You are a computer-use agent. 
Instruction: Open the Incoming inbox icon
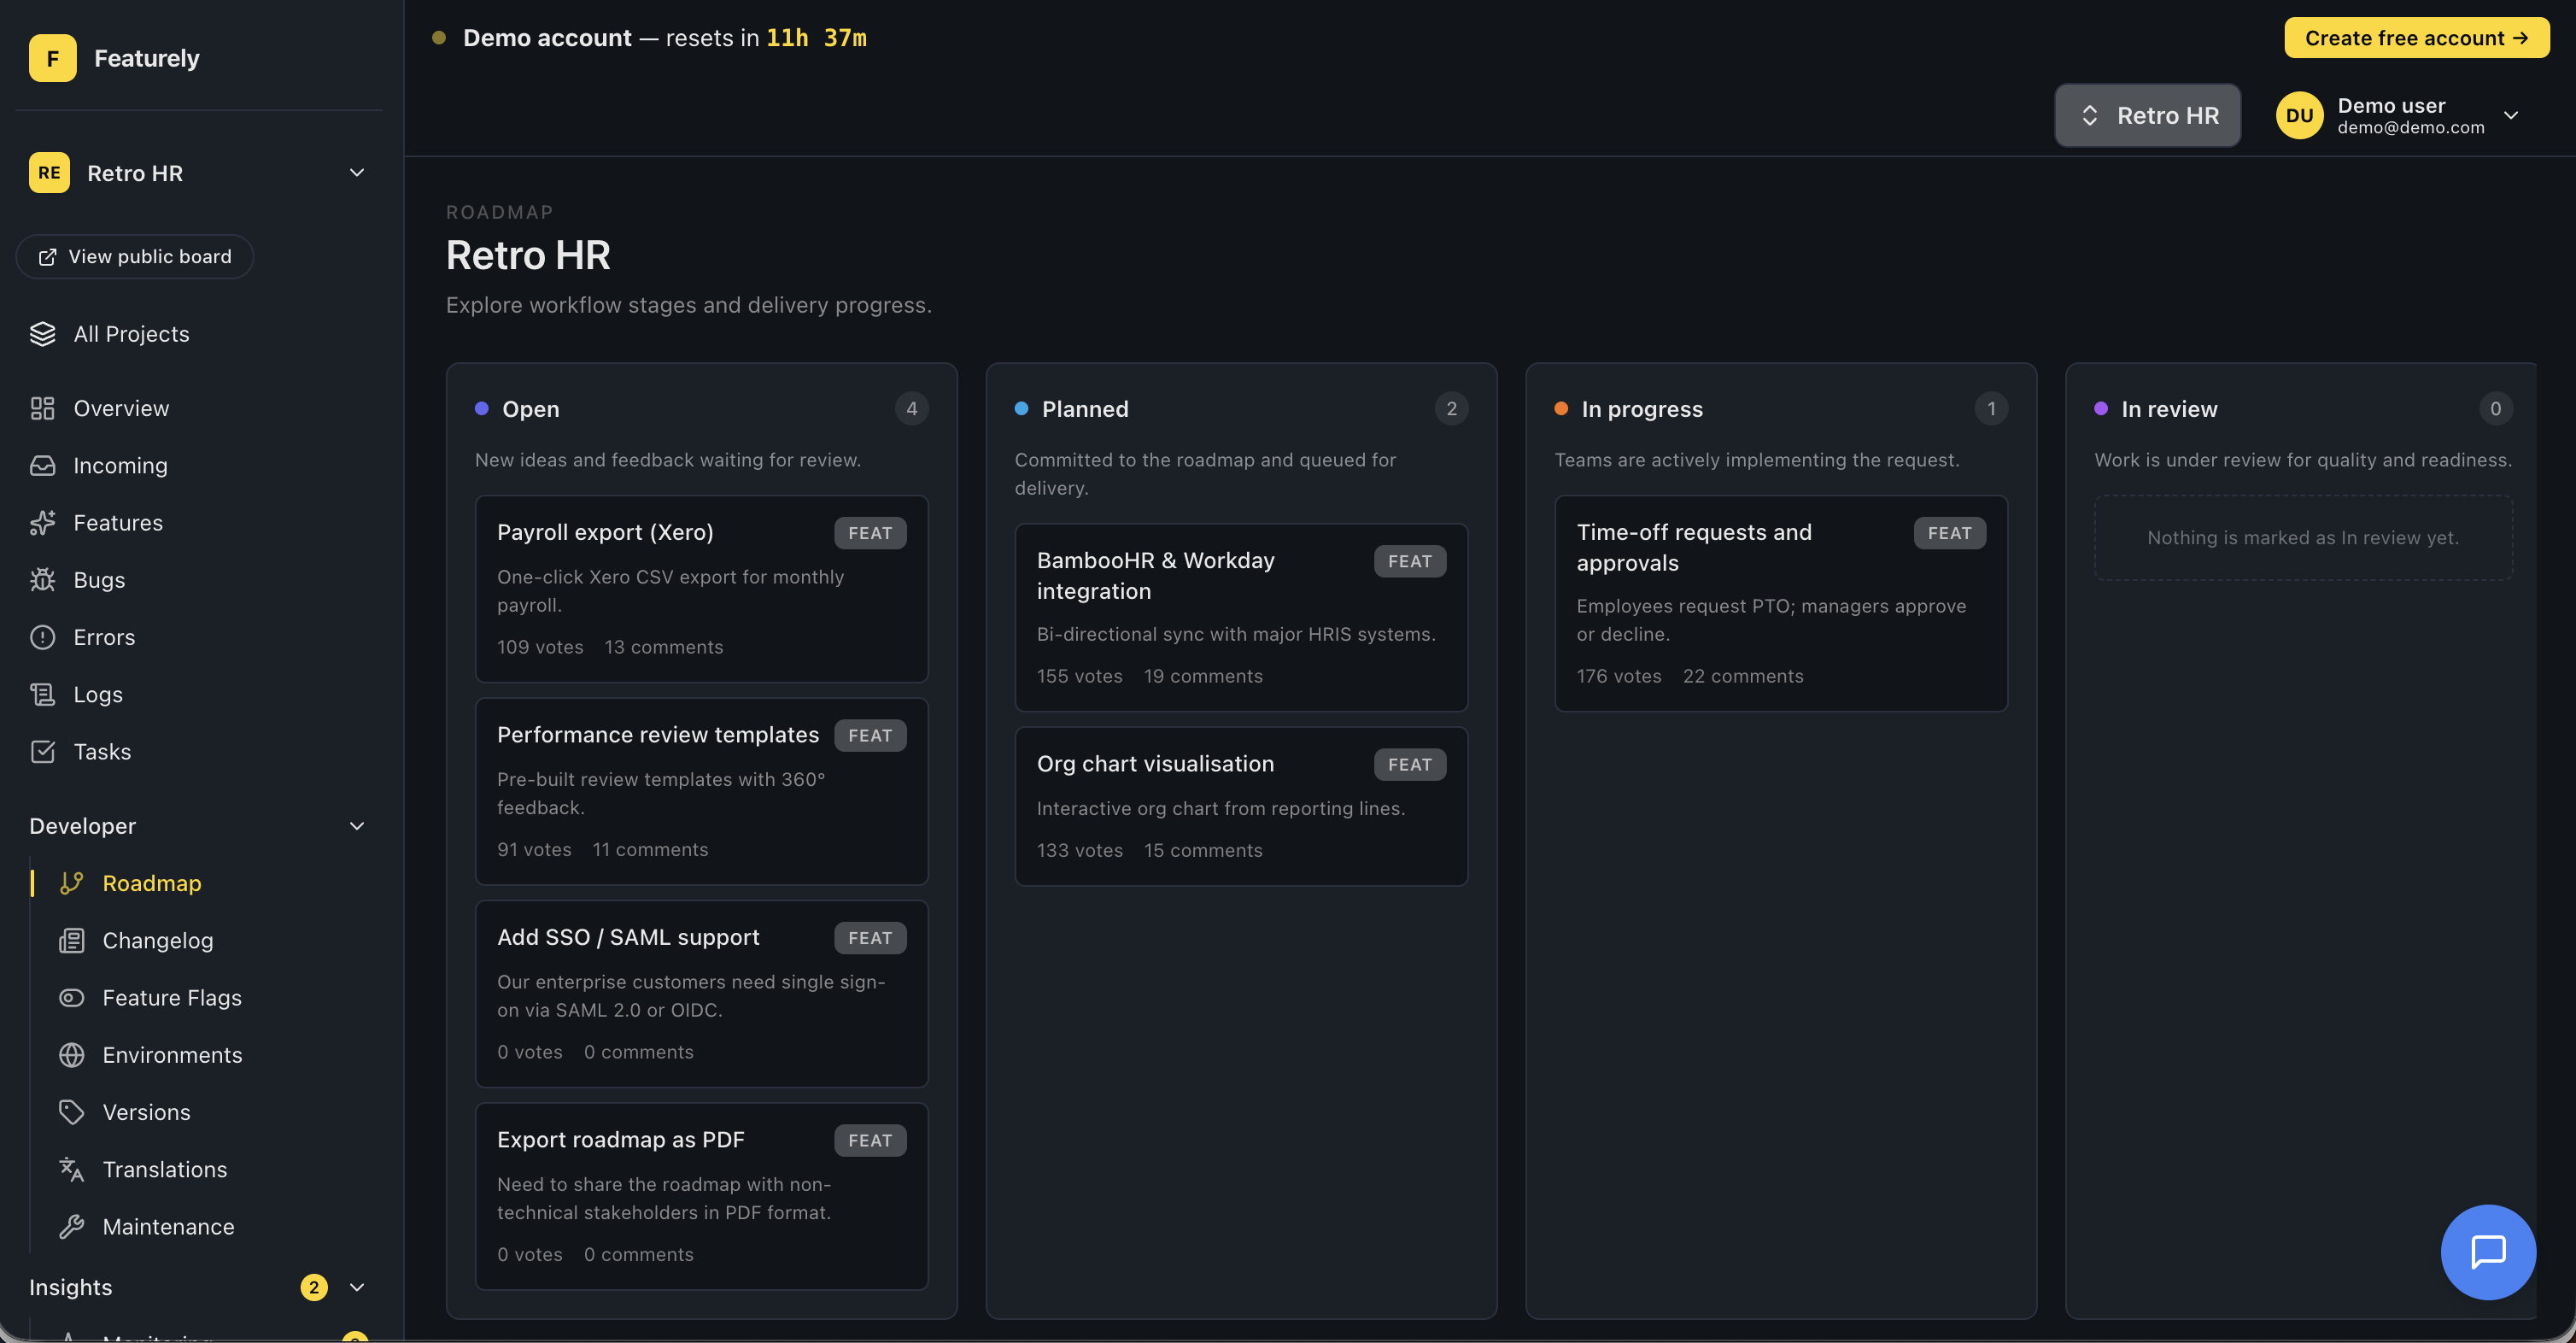42,465
